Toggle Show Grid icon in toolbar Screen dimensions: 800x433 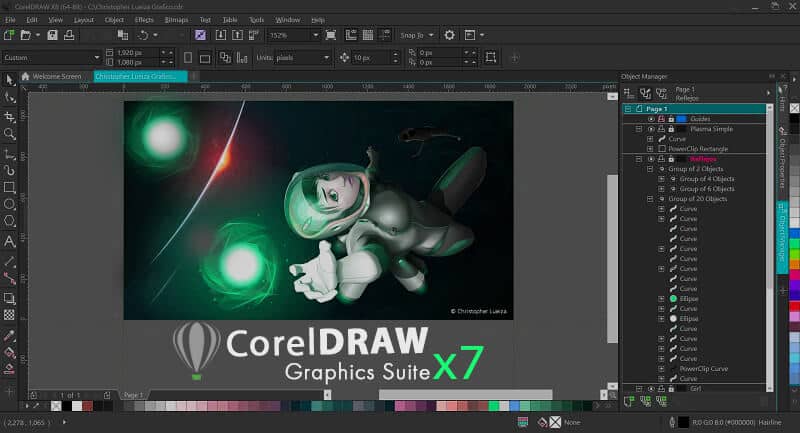pos(368,35)
